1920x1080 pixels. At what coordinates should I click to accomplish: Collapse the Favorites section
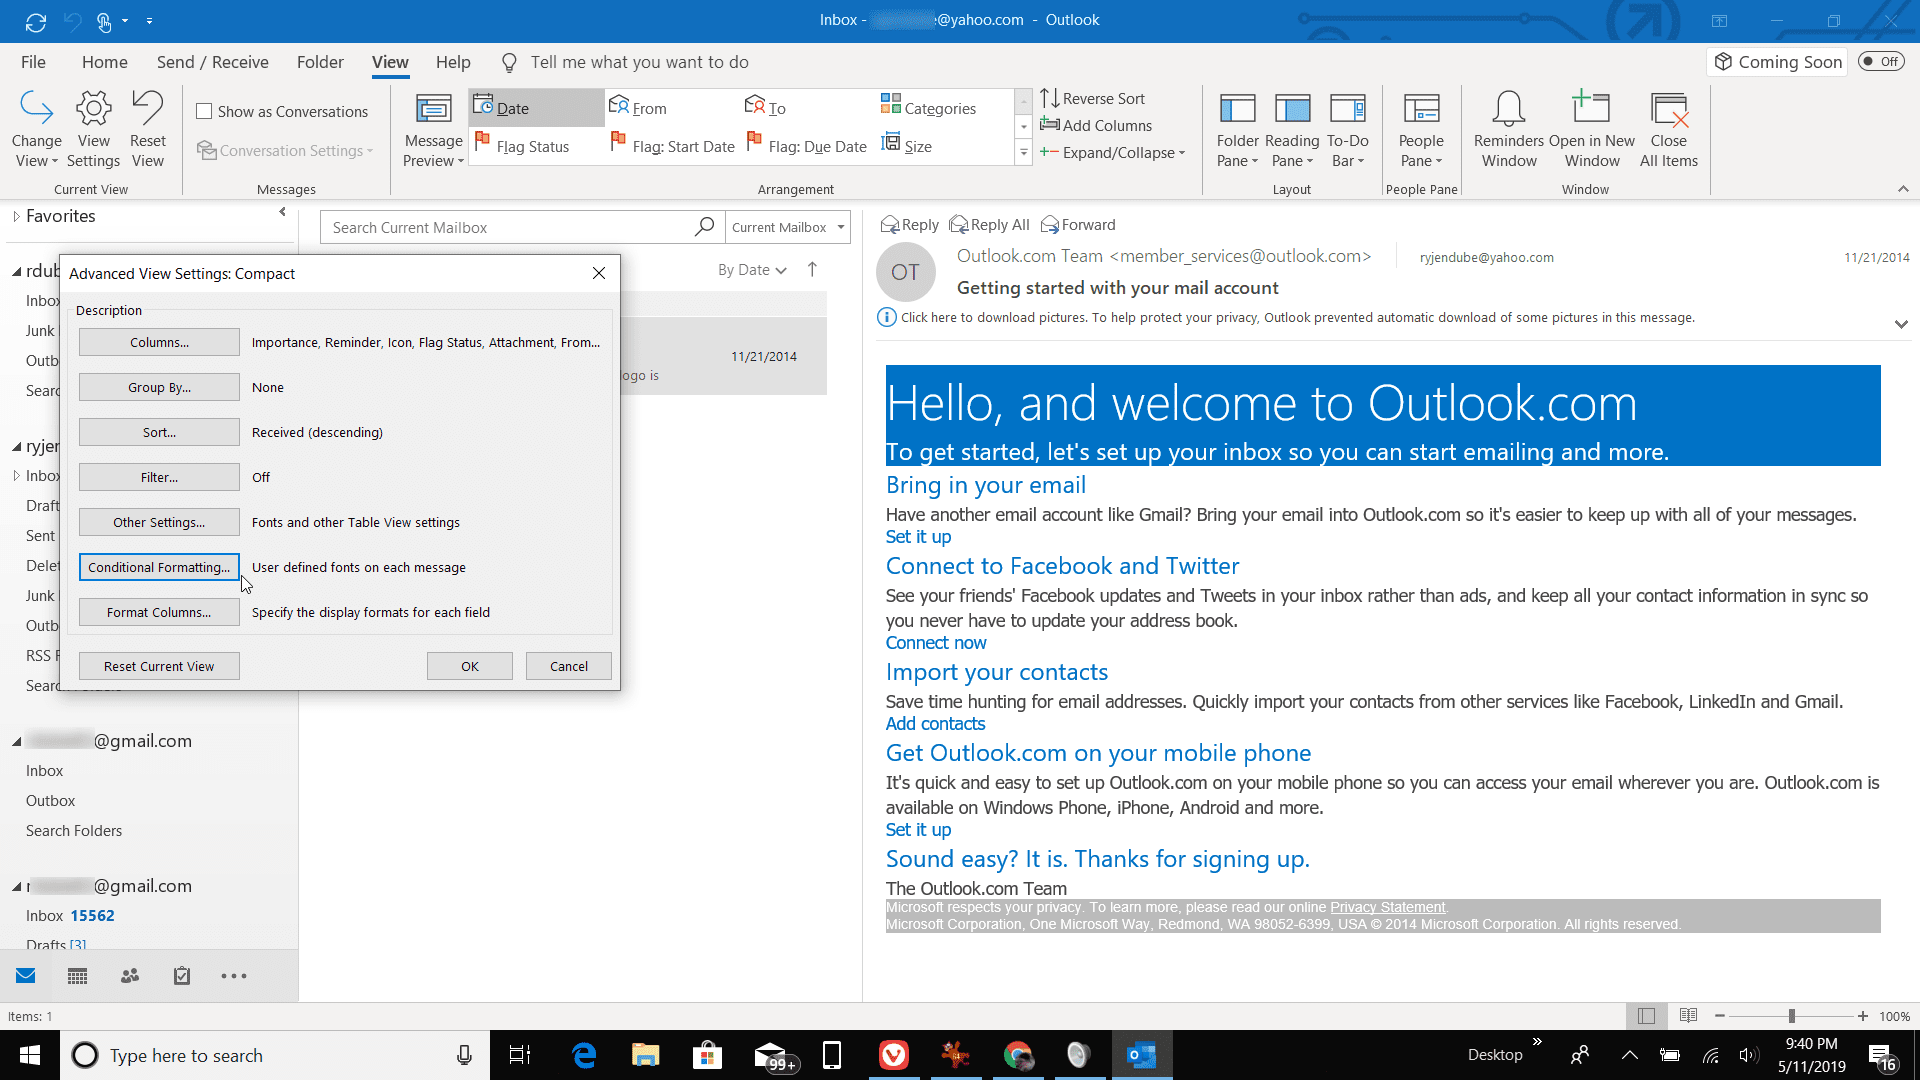16,215
